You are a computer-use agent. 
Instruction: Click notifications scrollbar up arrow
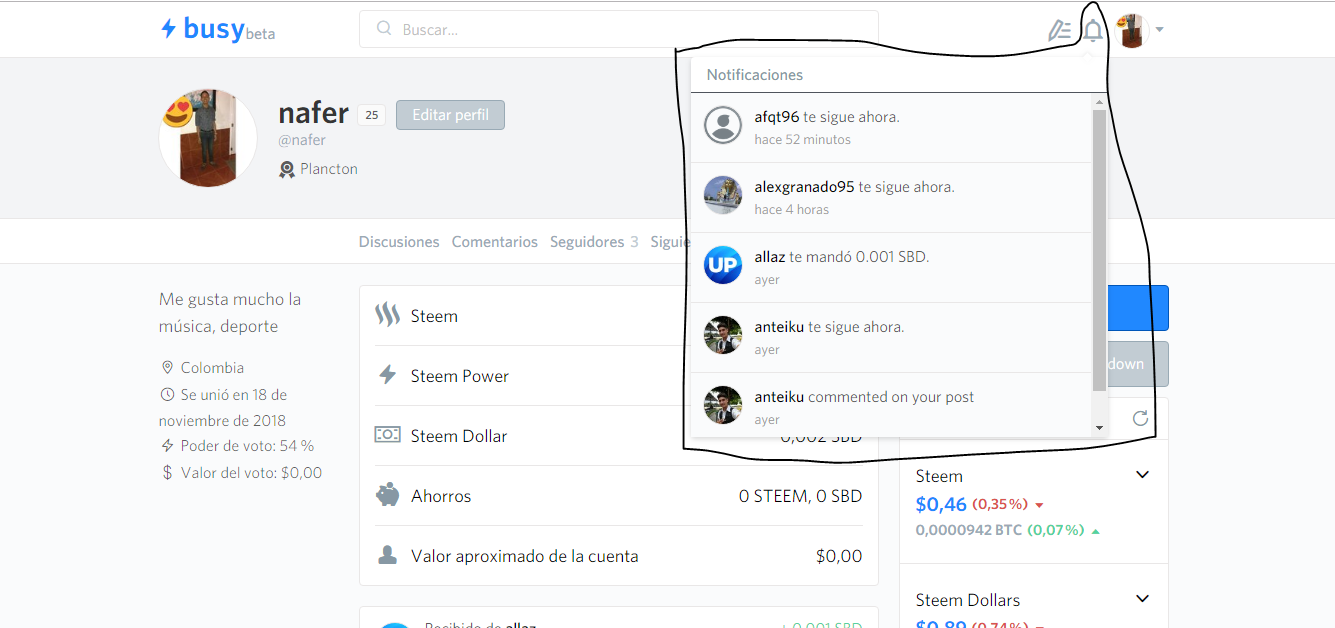(x=1099, y=102)
